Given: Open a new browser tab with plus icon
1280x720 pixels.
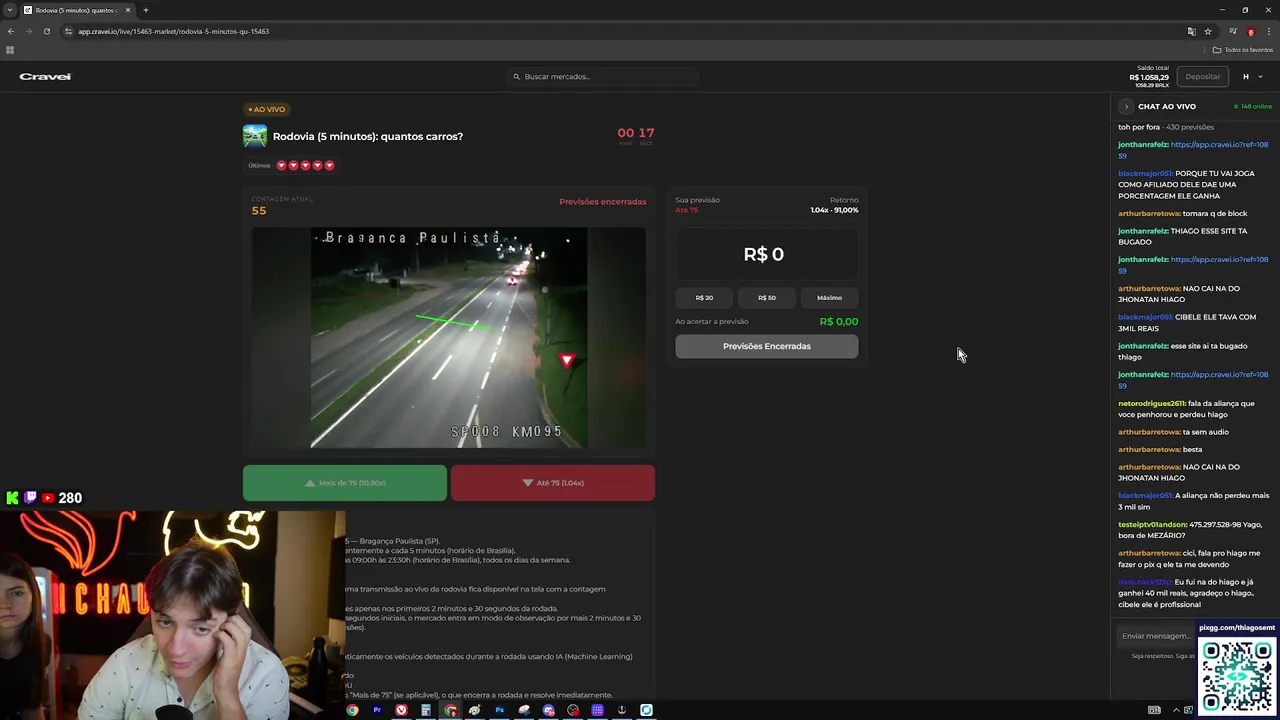Looking at the screenshot, I should pos(145,10).
